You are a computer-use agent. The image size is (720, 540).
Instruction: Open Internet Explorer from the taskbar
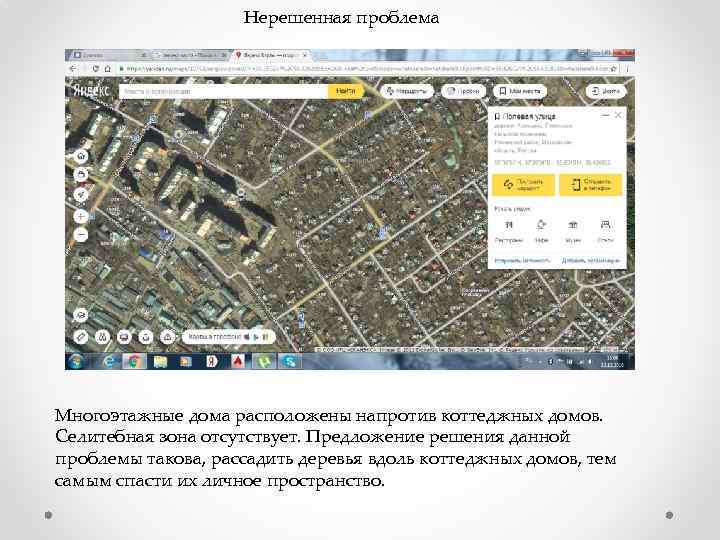point(110,361)
